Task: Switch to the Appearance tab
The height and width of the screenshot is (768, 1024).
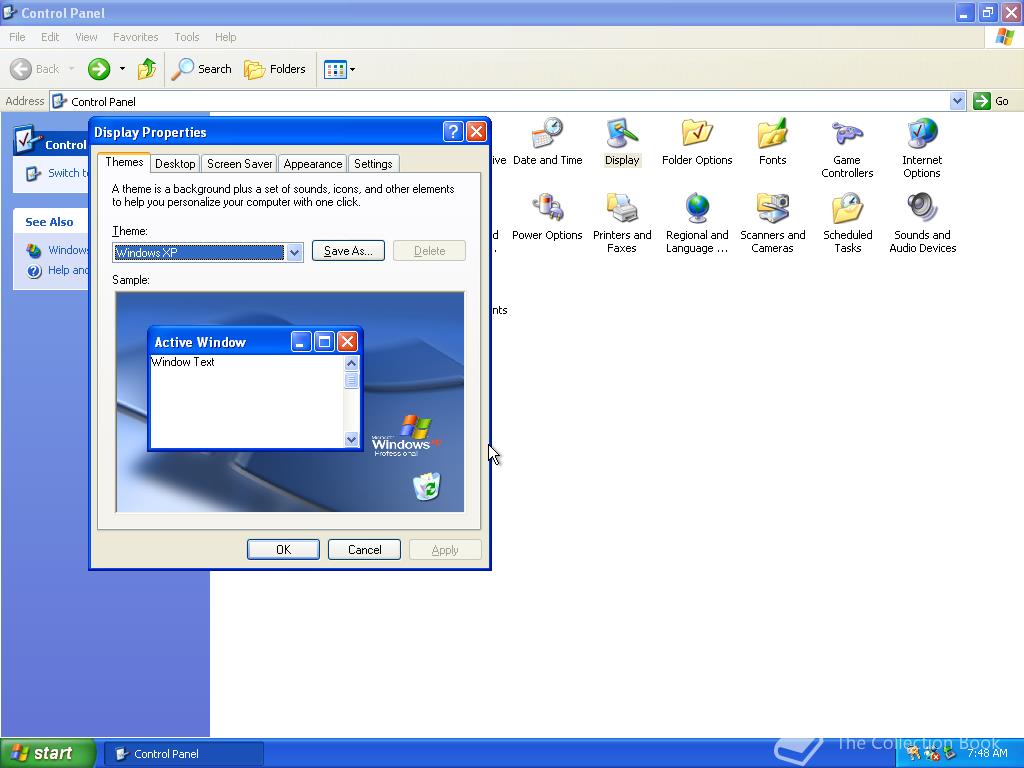Action: pos(313,164)
